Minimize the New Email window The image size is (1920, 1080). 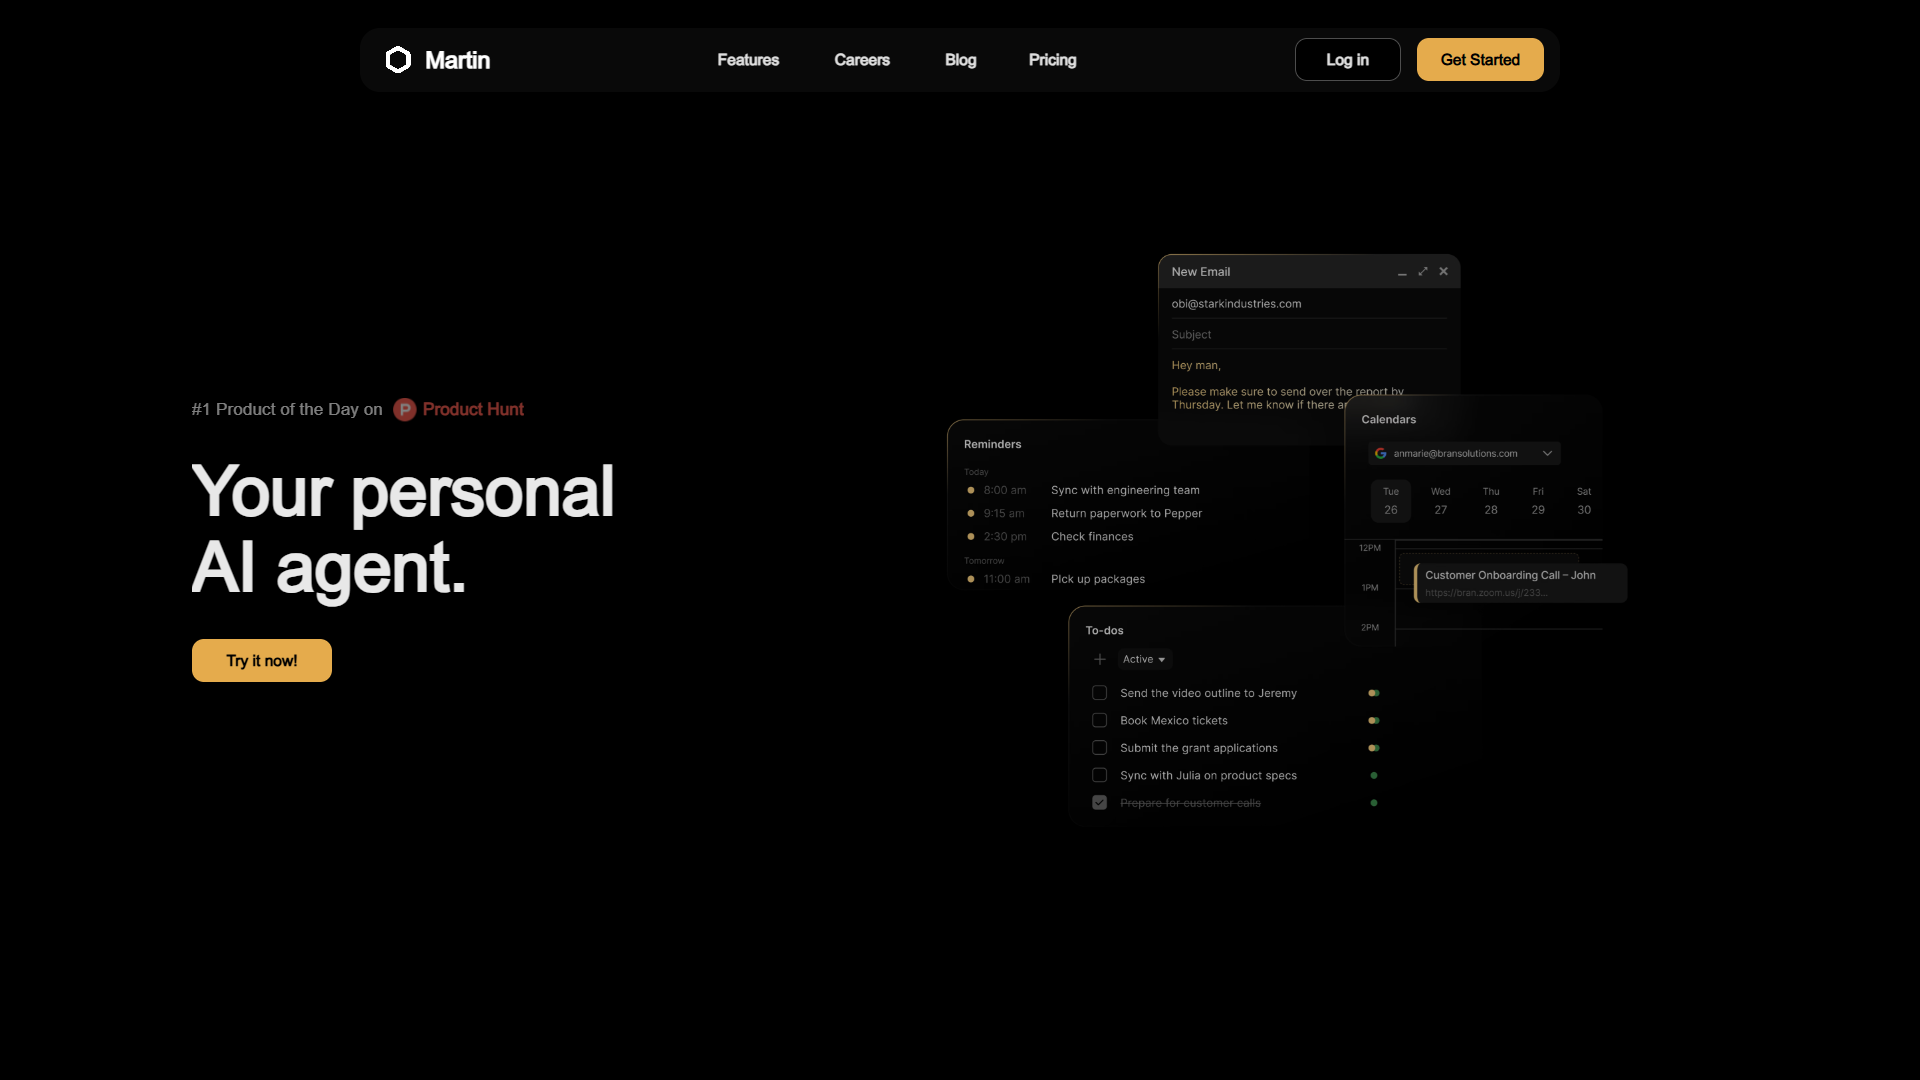click(x=1402, y=272)
